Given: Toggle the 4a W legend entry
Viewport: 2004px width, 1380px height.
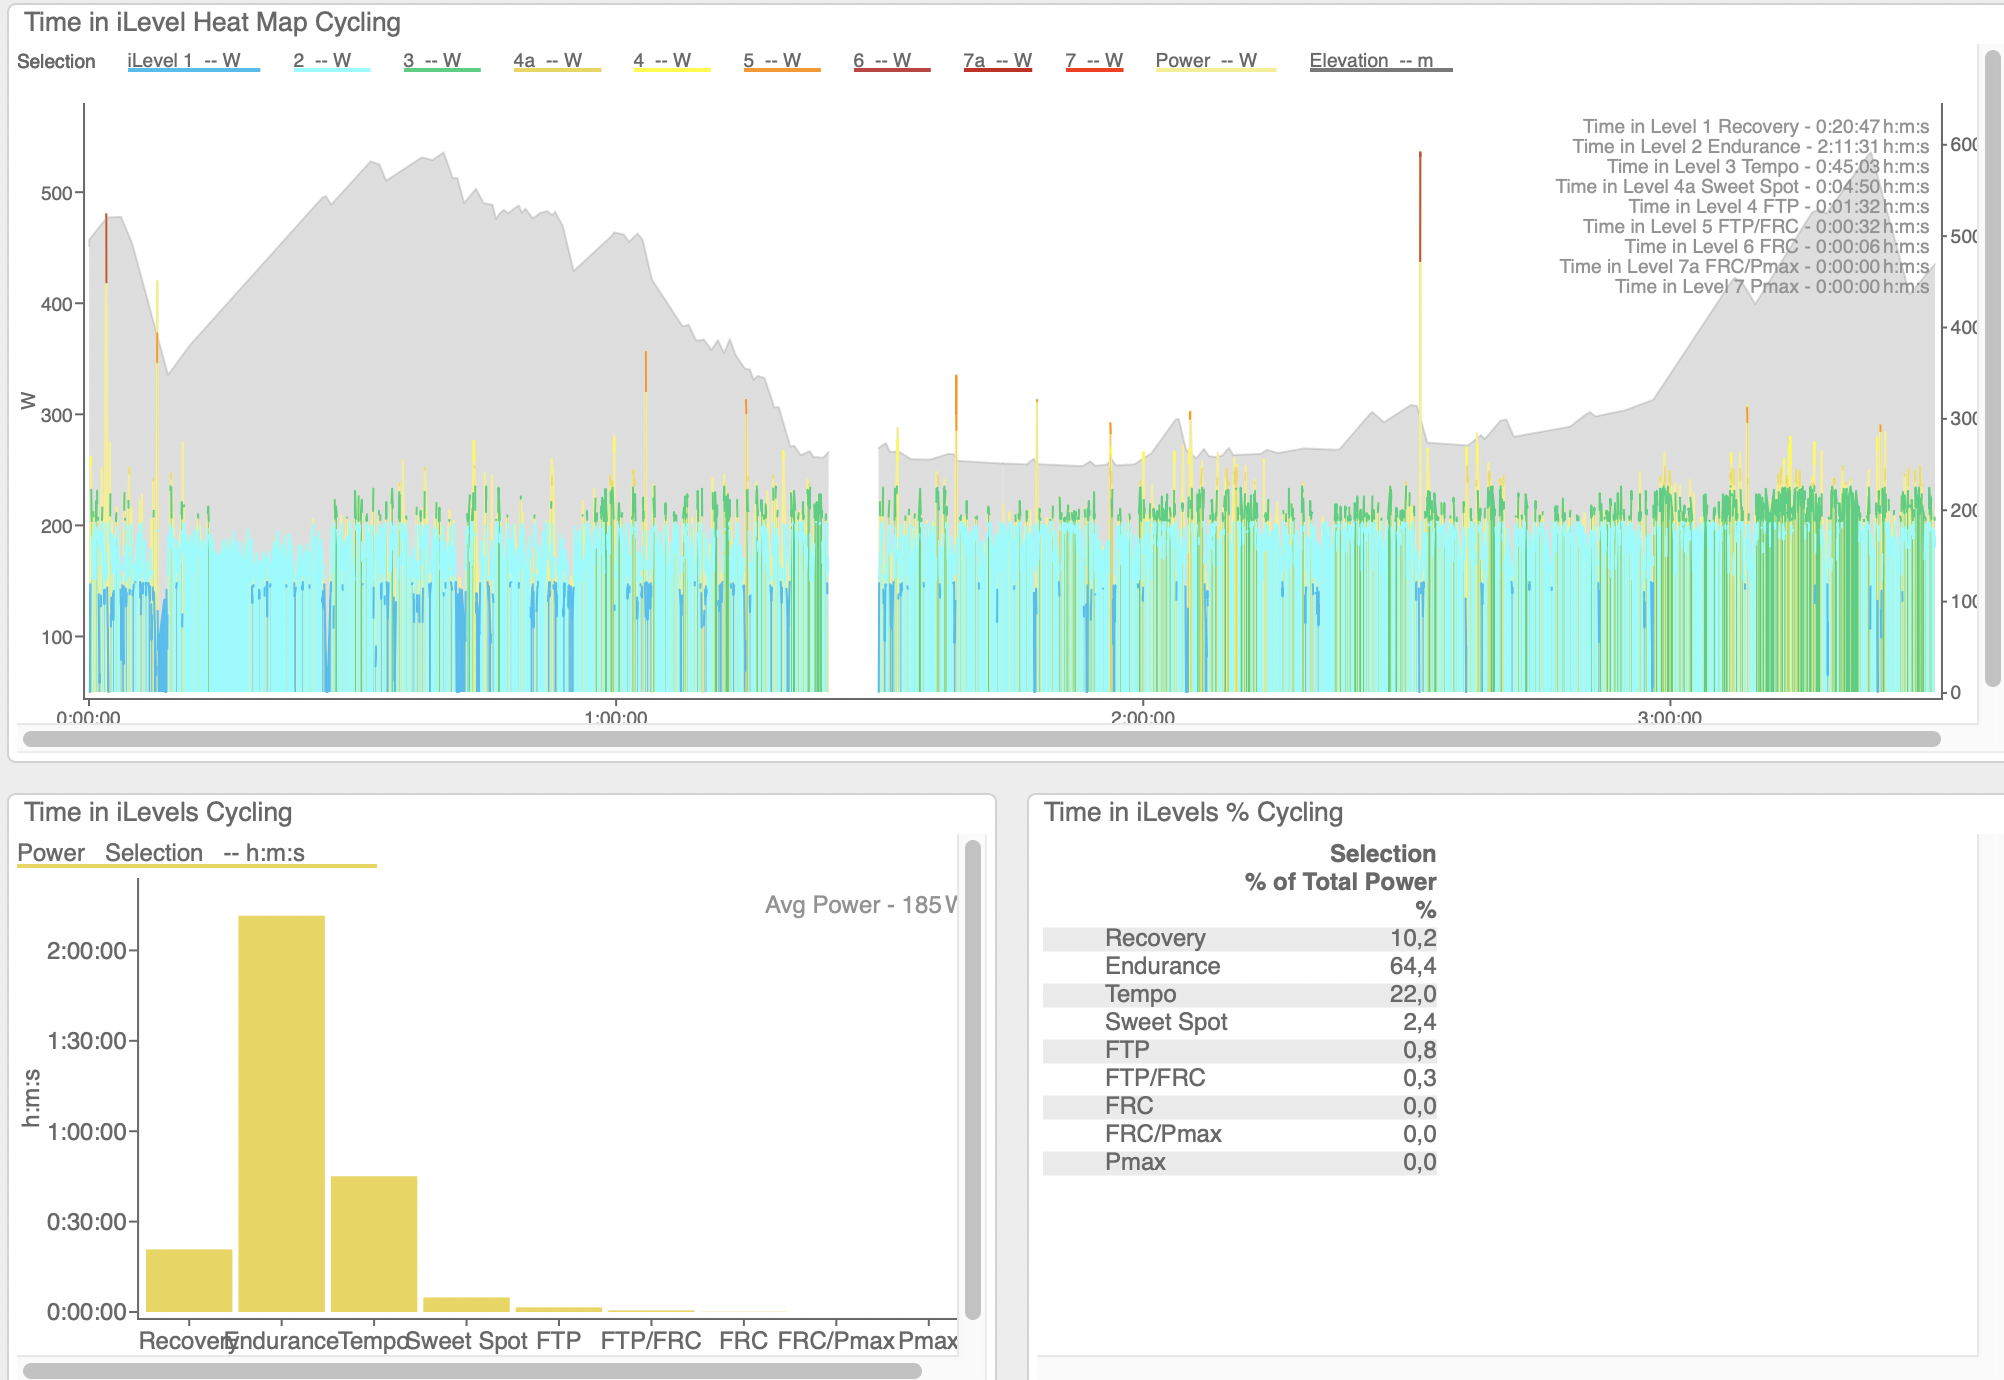Looking at the screenshot, I should [x=556, y=61].
